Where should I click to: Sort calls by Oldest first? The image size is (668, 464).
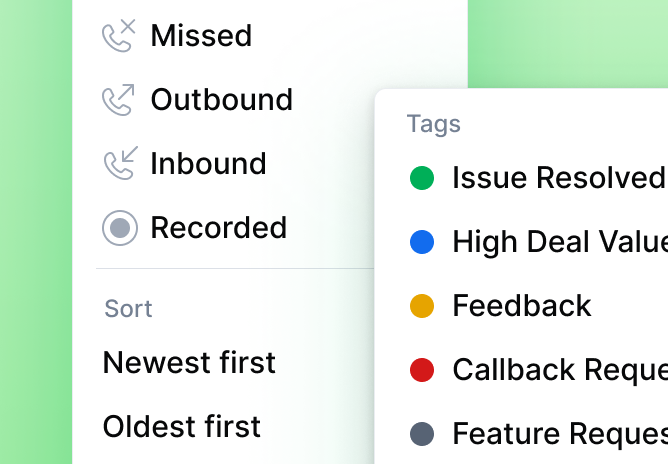click(x=181, y=426)
